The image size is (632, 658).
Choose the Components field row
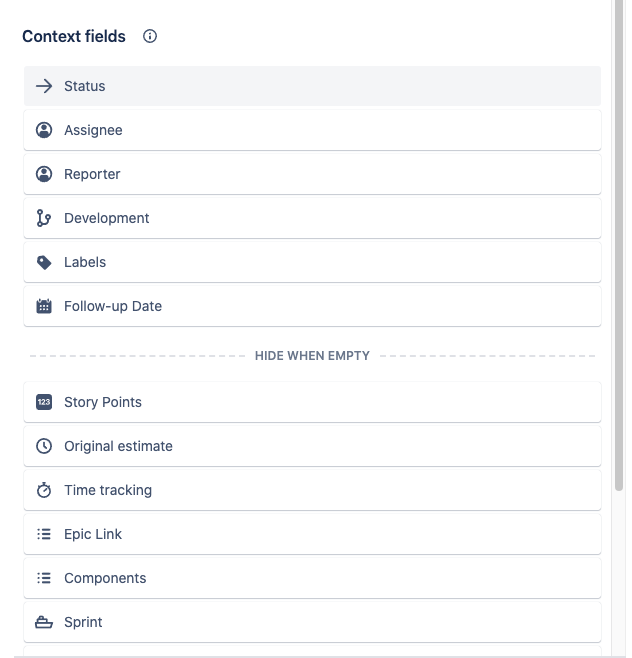(312, 578)
